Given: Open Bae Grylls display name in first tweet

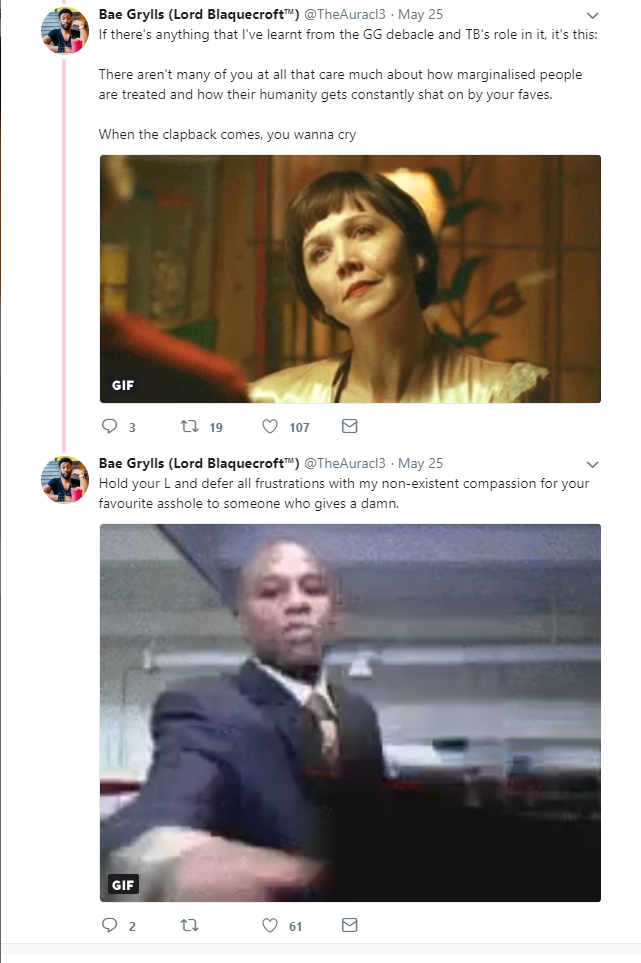Looking at the screenshot, I should (199, 14).
